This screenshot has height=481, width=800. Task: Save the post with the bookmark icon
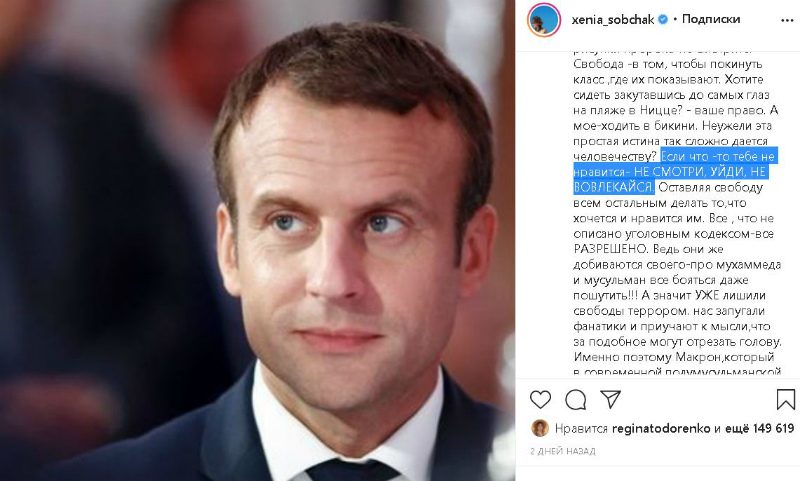[786, 399]
